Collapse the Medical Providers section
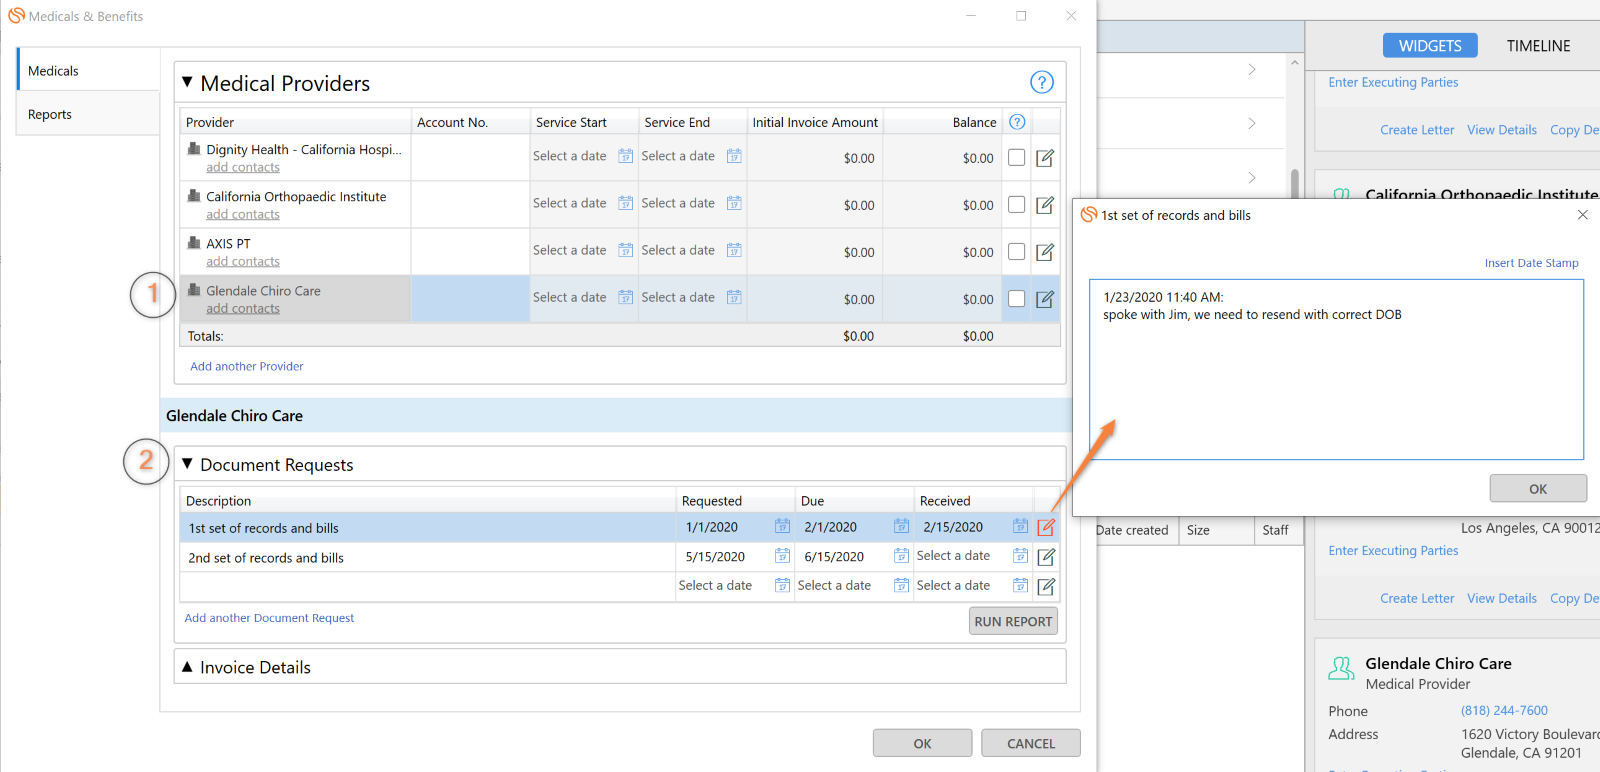The image size is (1600, 772). click(x=187, y=83)
